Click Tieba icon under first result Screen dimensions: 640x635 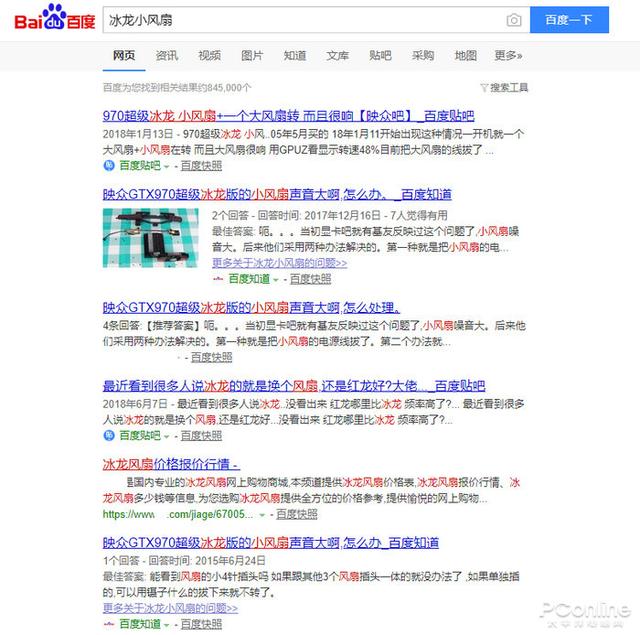coord(109,165)
